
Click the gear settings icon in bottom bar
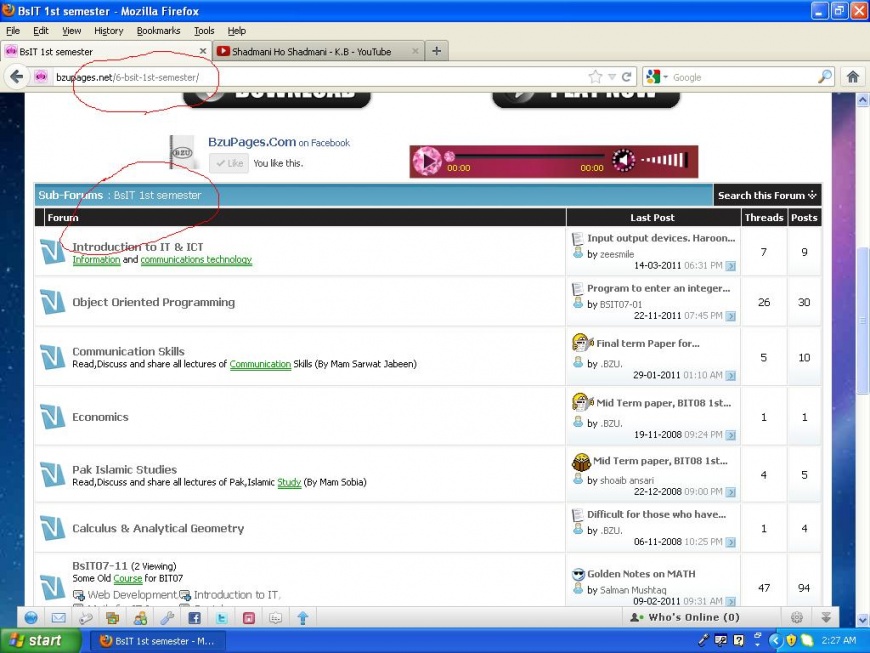point(797,618)
